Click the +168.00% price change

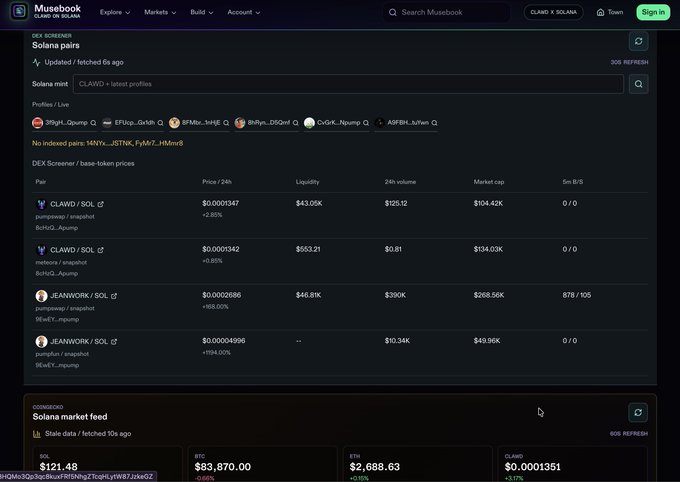point(215,307)
